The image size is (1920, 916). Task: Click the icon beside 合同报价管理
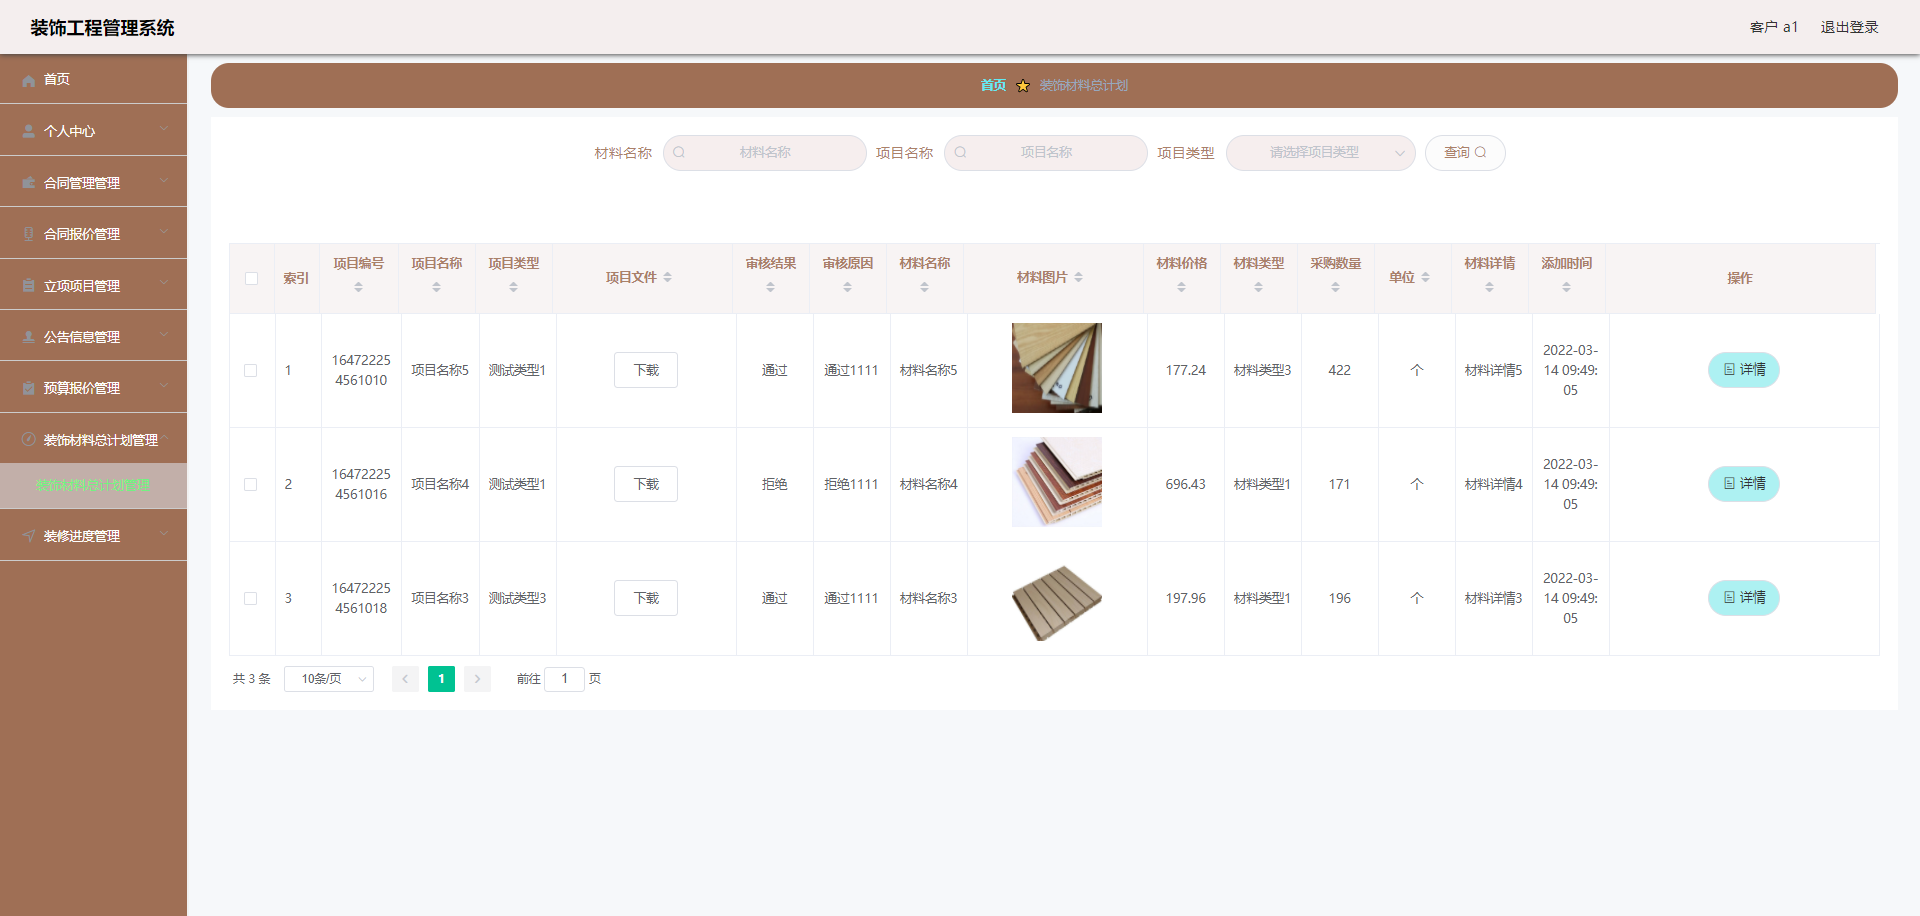click(29, 234)
